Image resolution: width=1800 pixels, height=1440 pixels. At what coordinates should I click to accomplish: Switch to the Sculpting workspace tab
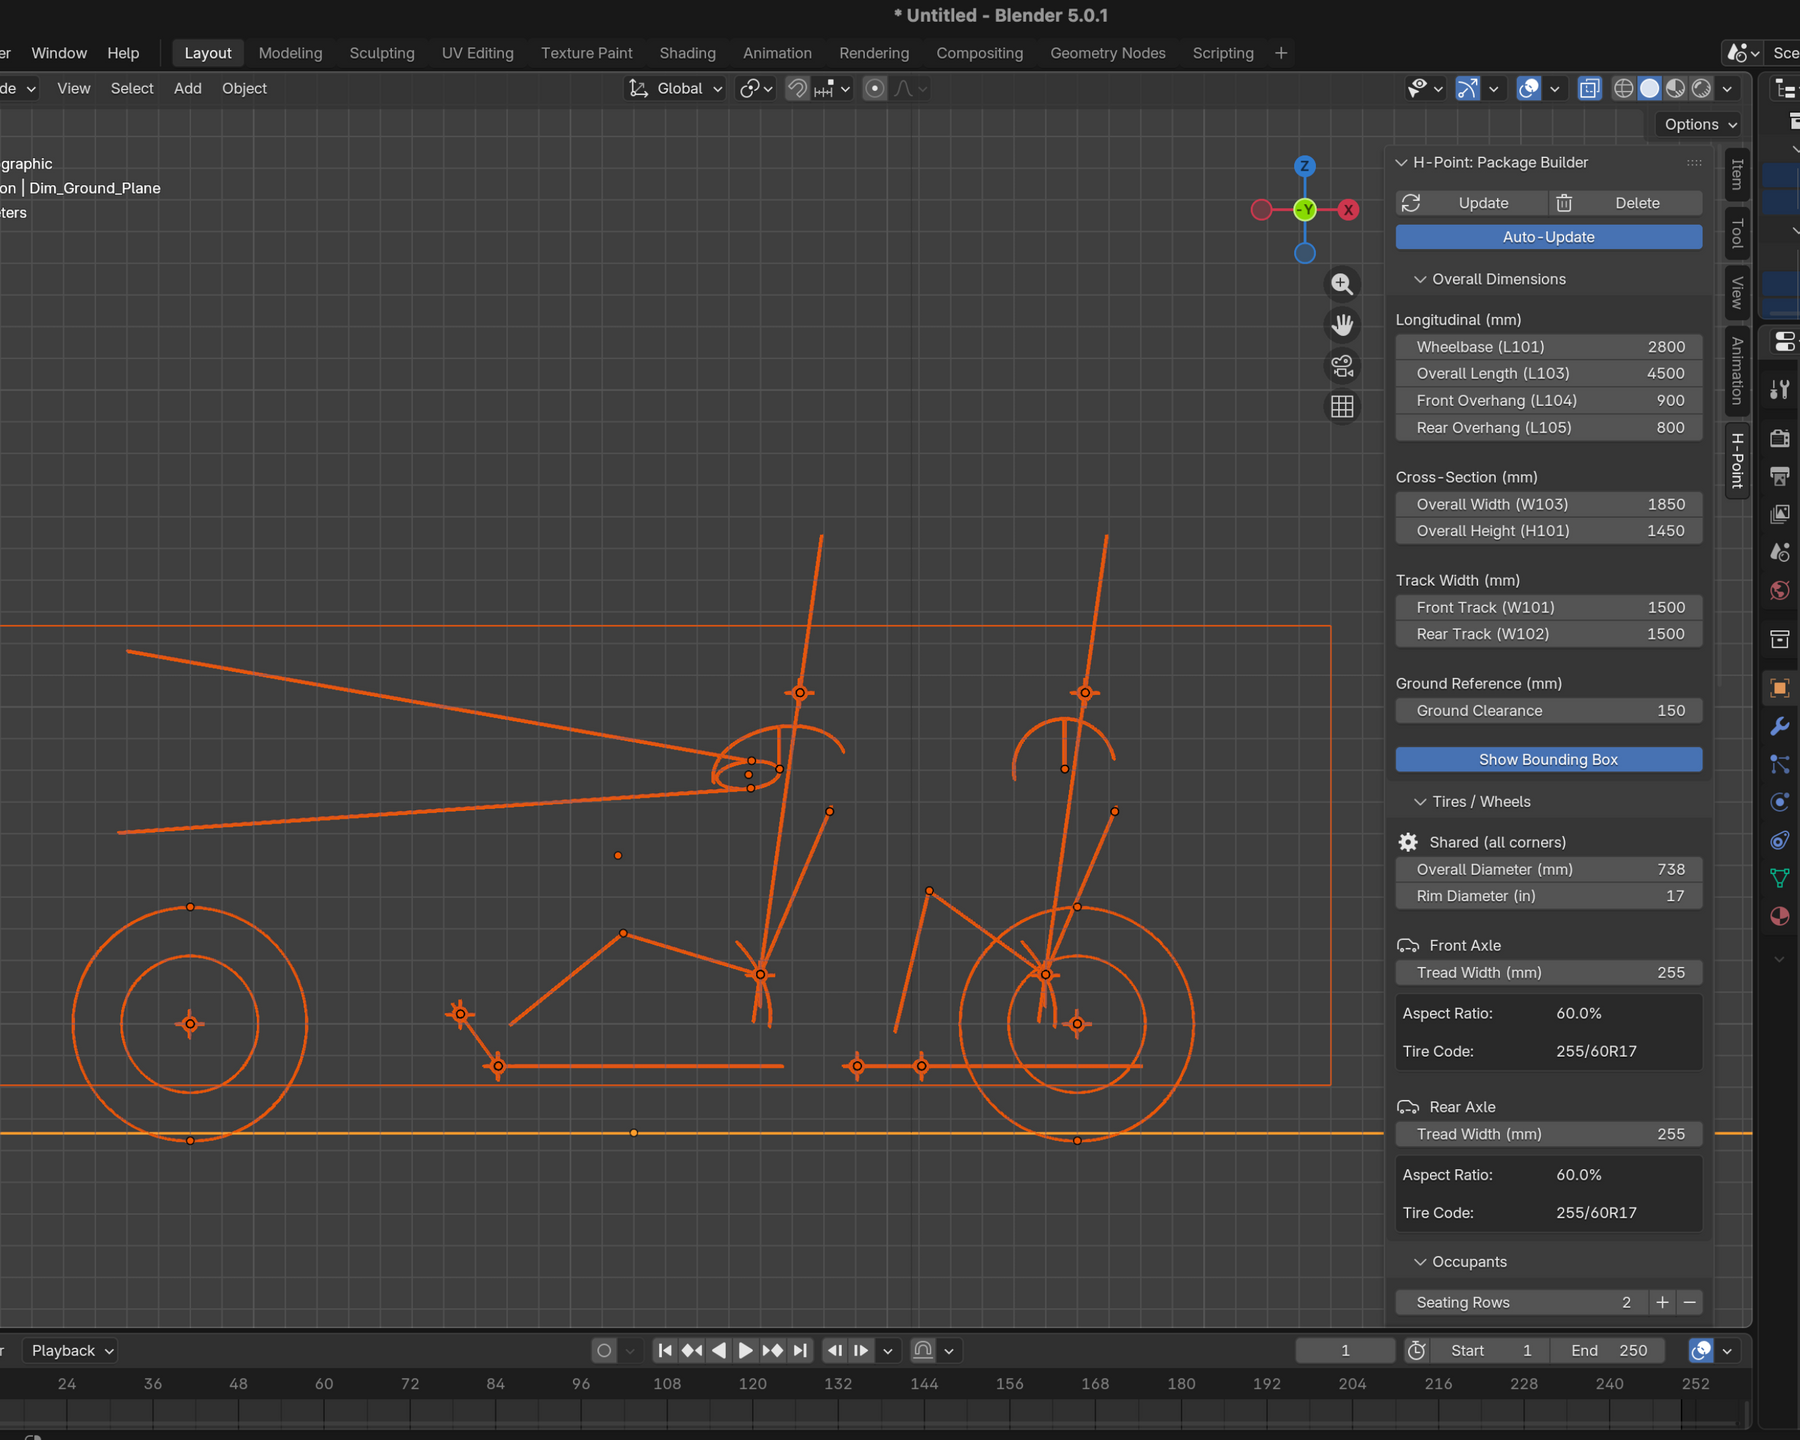pyautogui.click(x=382, y=53)
